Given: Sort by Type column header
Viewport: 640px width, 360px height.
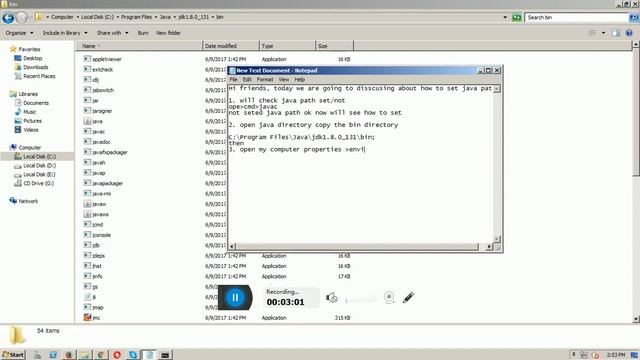Looking at the screenshot, I should (x=287, y=46).
